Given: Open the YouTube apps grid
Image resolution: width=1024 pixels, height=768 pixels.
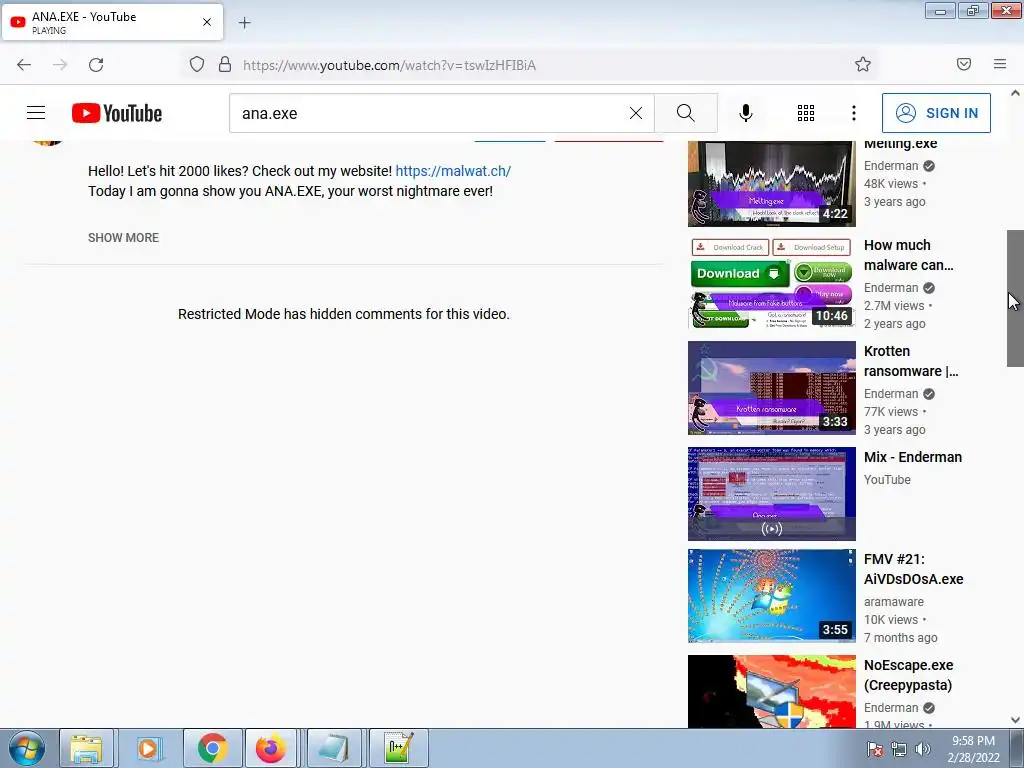Looking at the screenshot, I should pos(806,113).
